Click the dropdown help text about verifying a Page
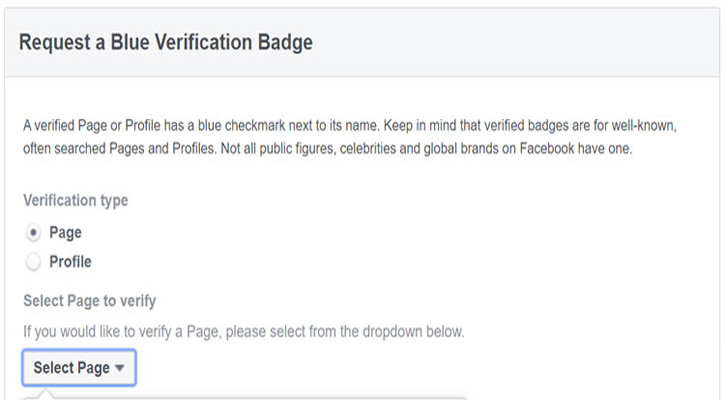The height and width of the screenshot is (400, 725). 243,330
